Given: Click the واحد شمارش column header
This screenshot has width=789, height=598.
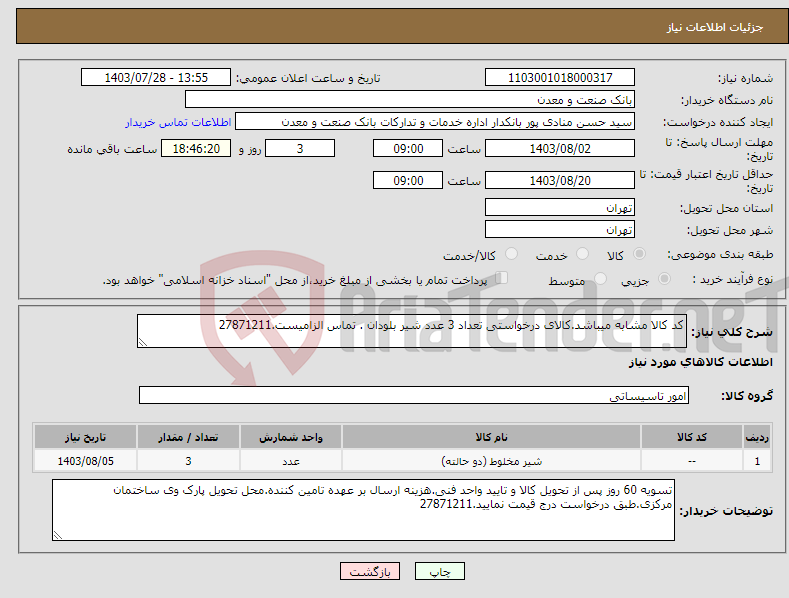Looking at the screenshot, I should (x=291, y=437).
